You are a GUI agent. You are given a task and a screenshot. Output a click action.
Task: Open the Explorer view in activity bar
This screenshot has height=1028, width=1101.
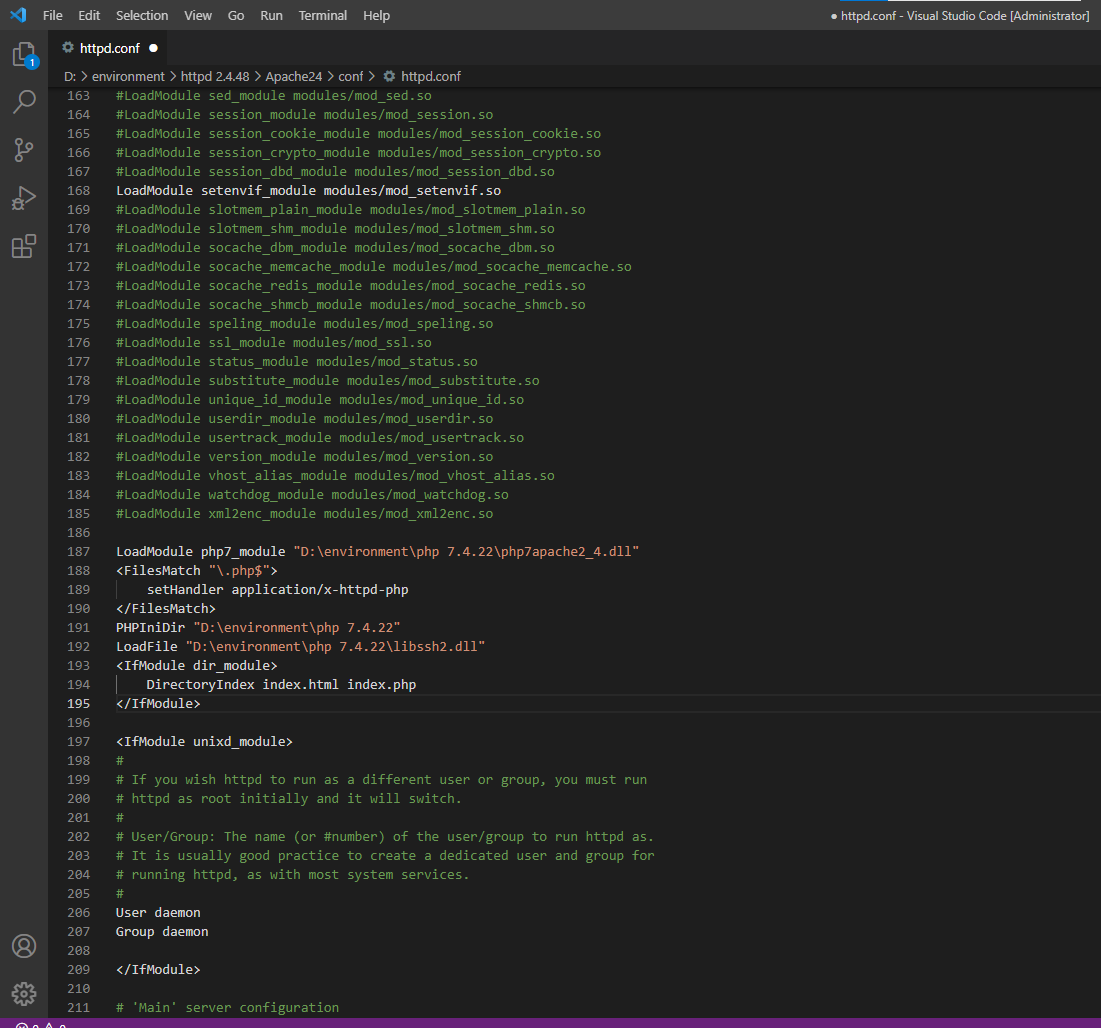point(24,55)
